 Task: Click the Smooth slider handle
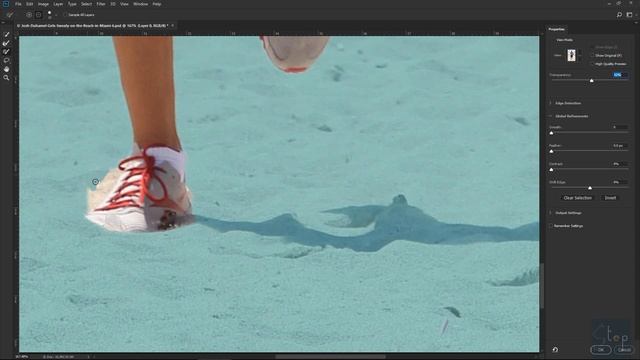[551, 133]
